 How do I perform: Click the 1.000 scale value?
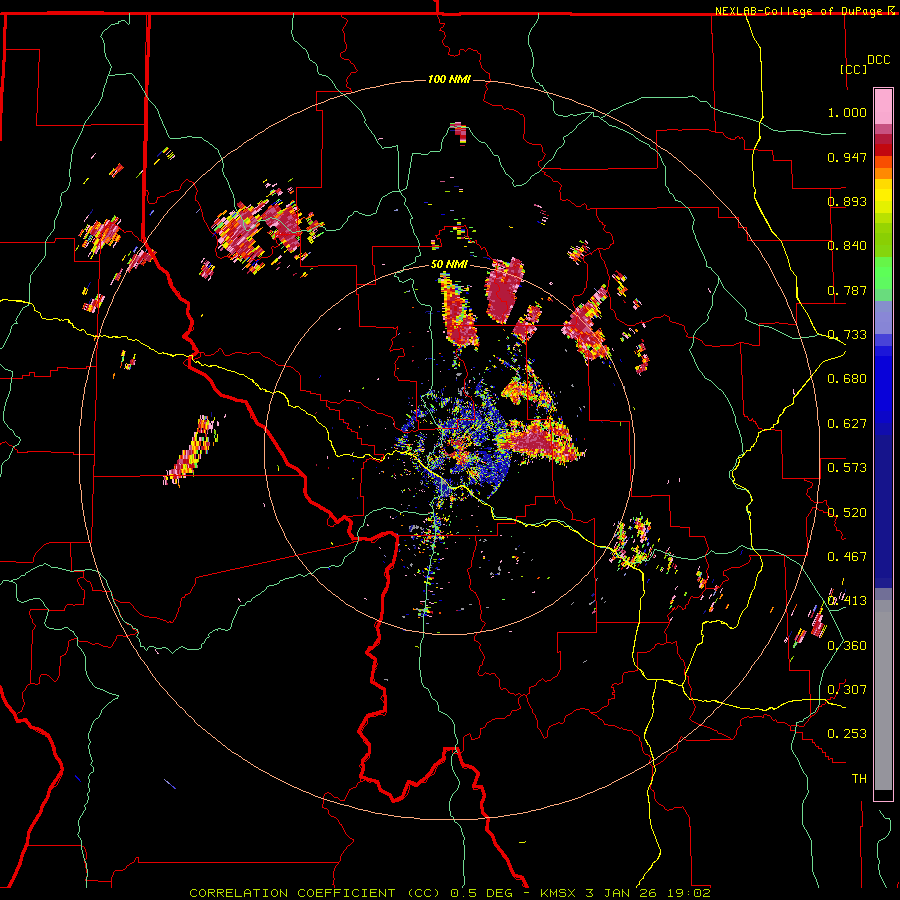point(847,112)
